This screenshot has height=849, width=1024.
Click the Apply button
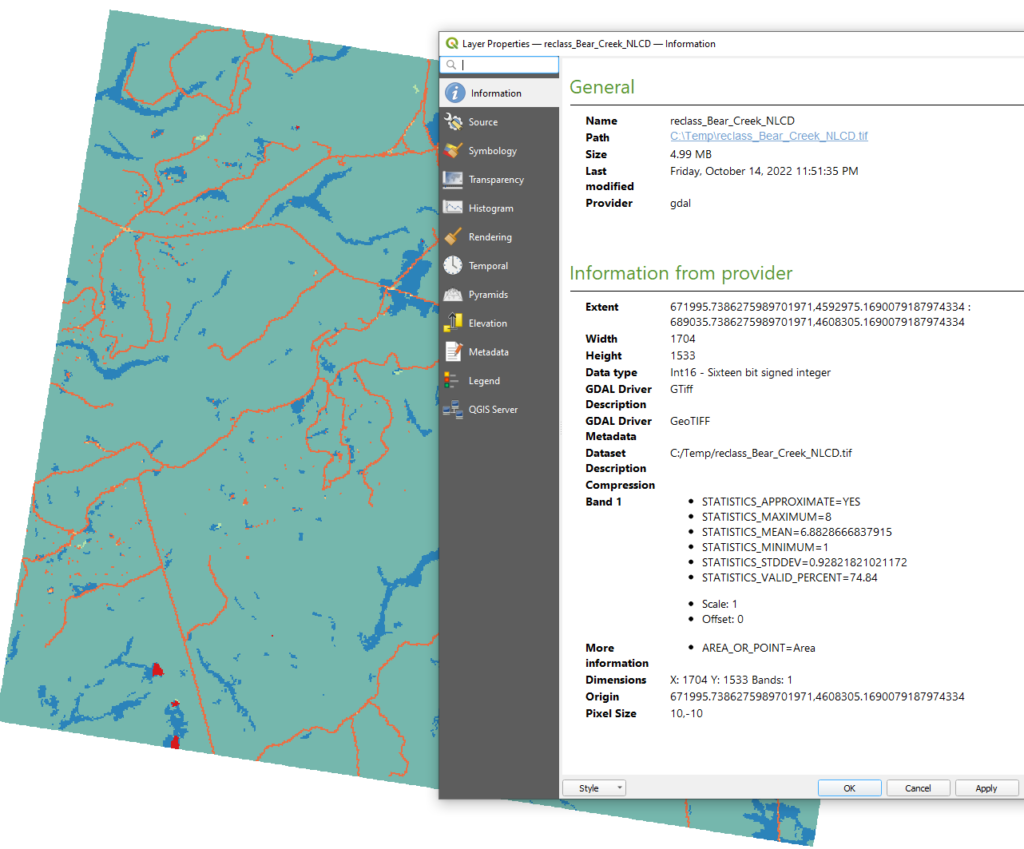click(x=986, y=788)
